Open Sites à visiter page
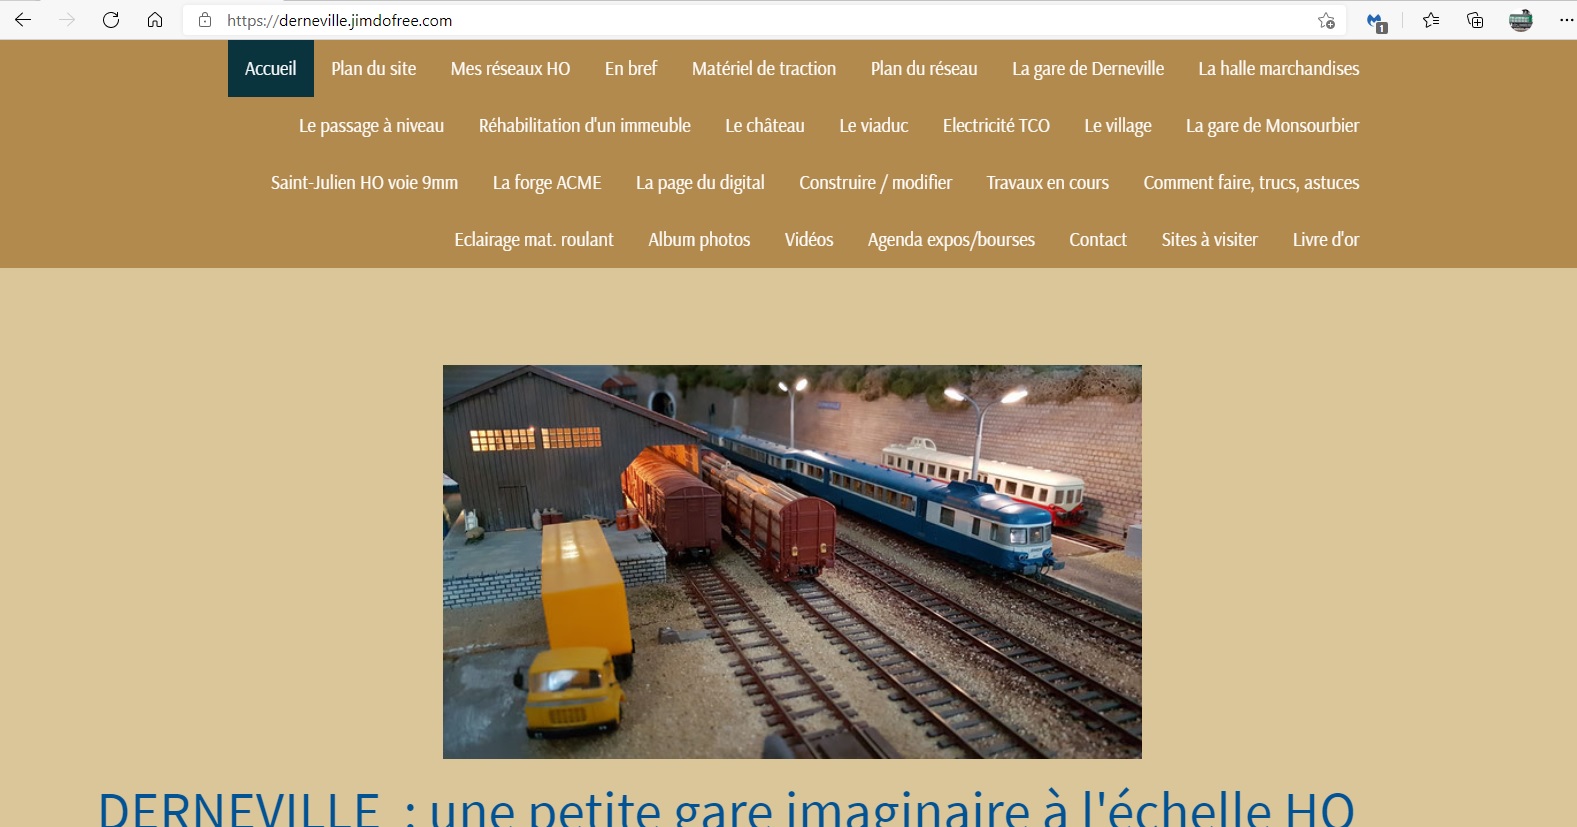The image size is (1577, 827). click(1210, 239)
